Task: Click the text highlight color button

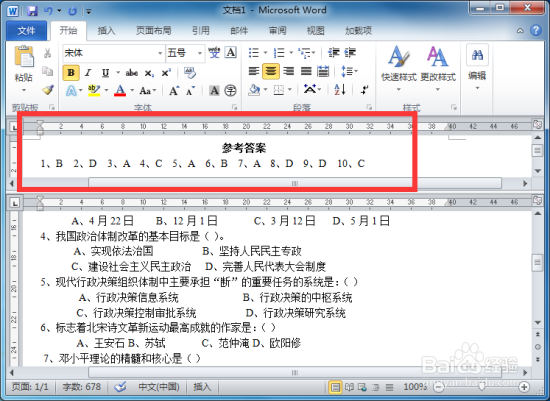Action: coord(93,91)
